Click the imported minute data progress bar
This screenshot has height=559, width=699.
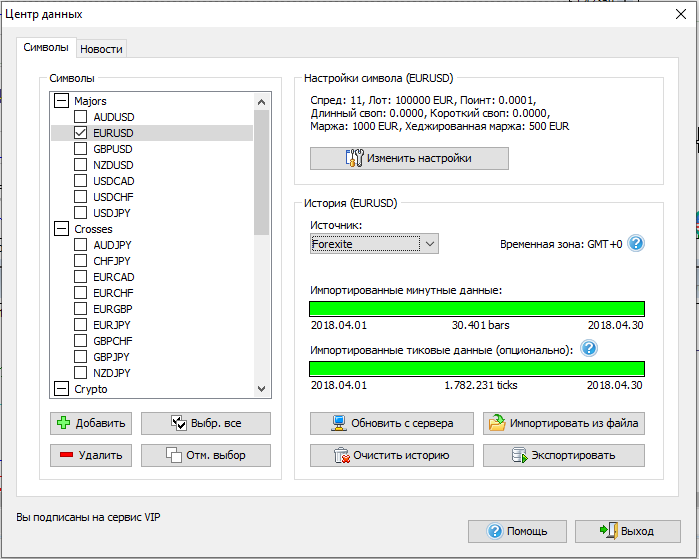pos(477,309)
